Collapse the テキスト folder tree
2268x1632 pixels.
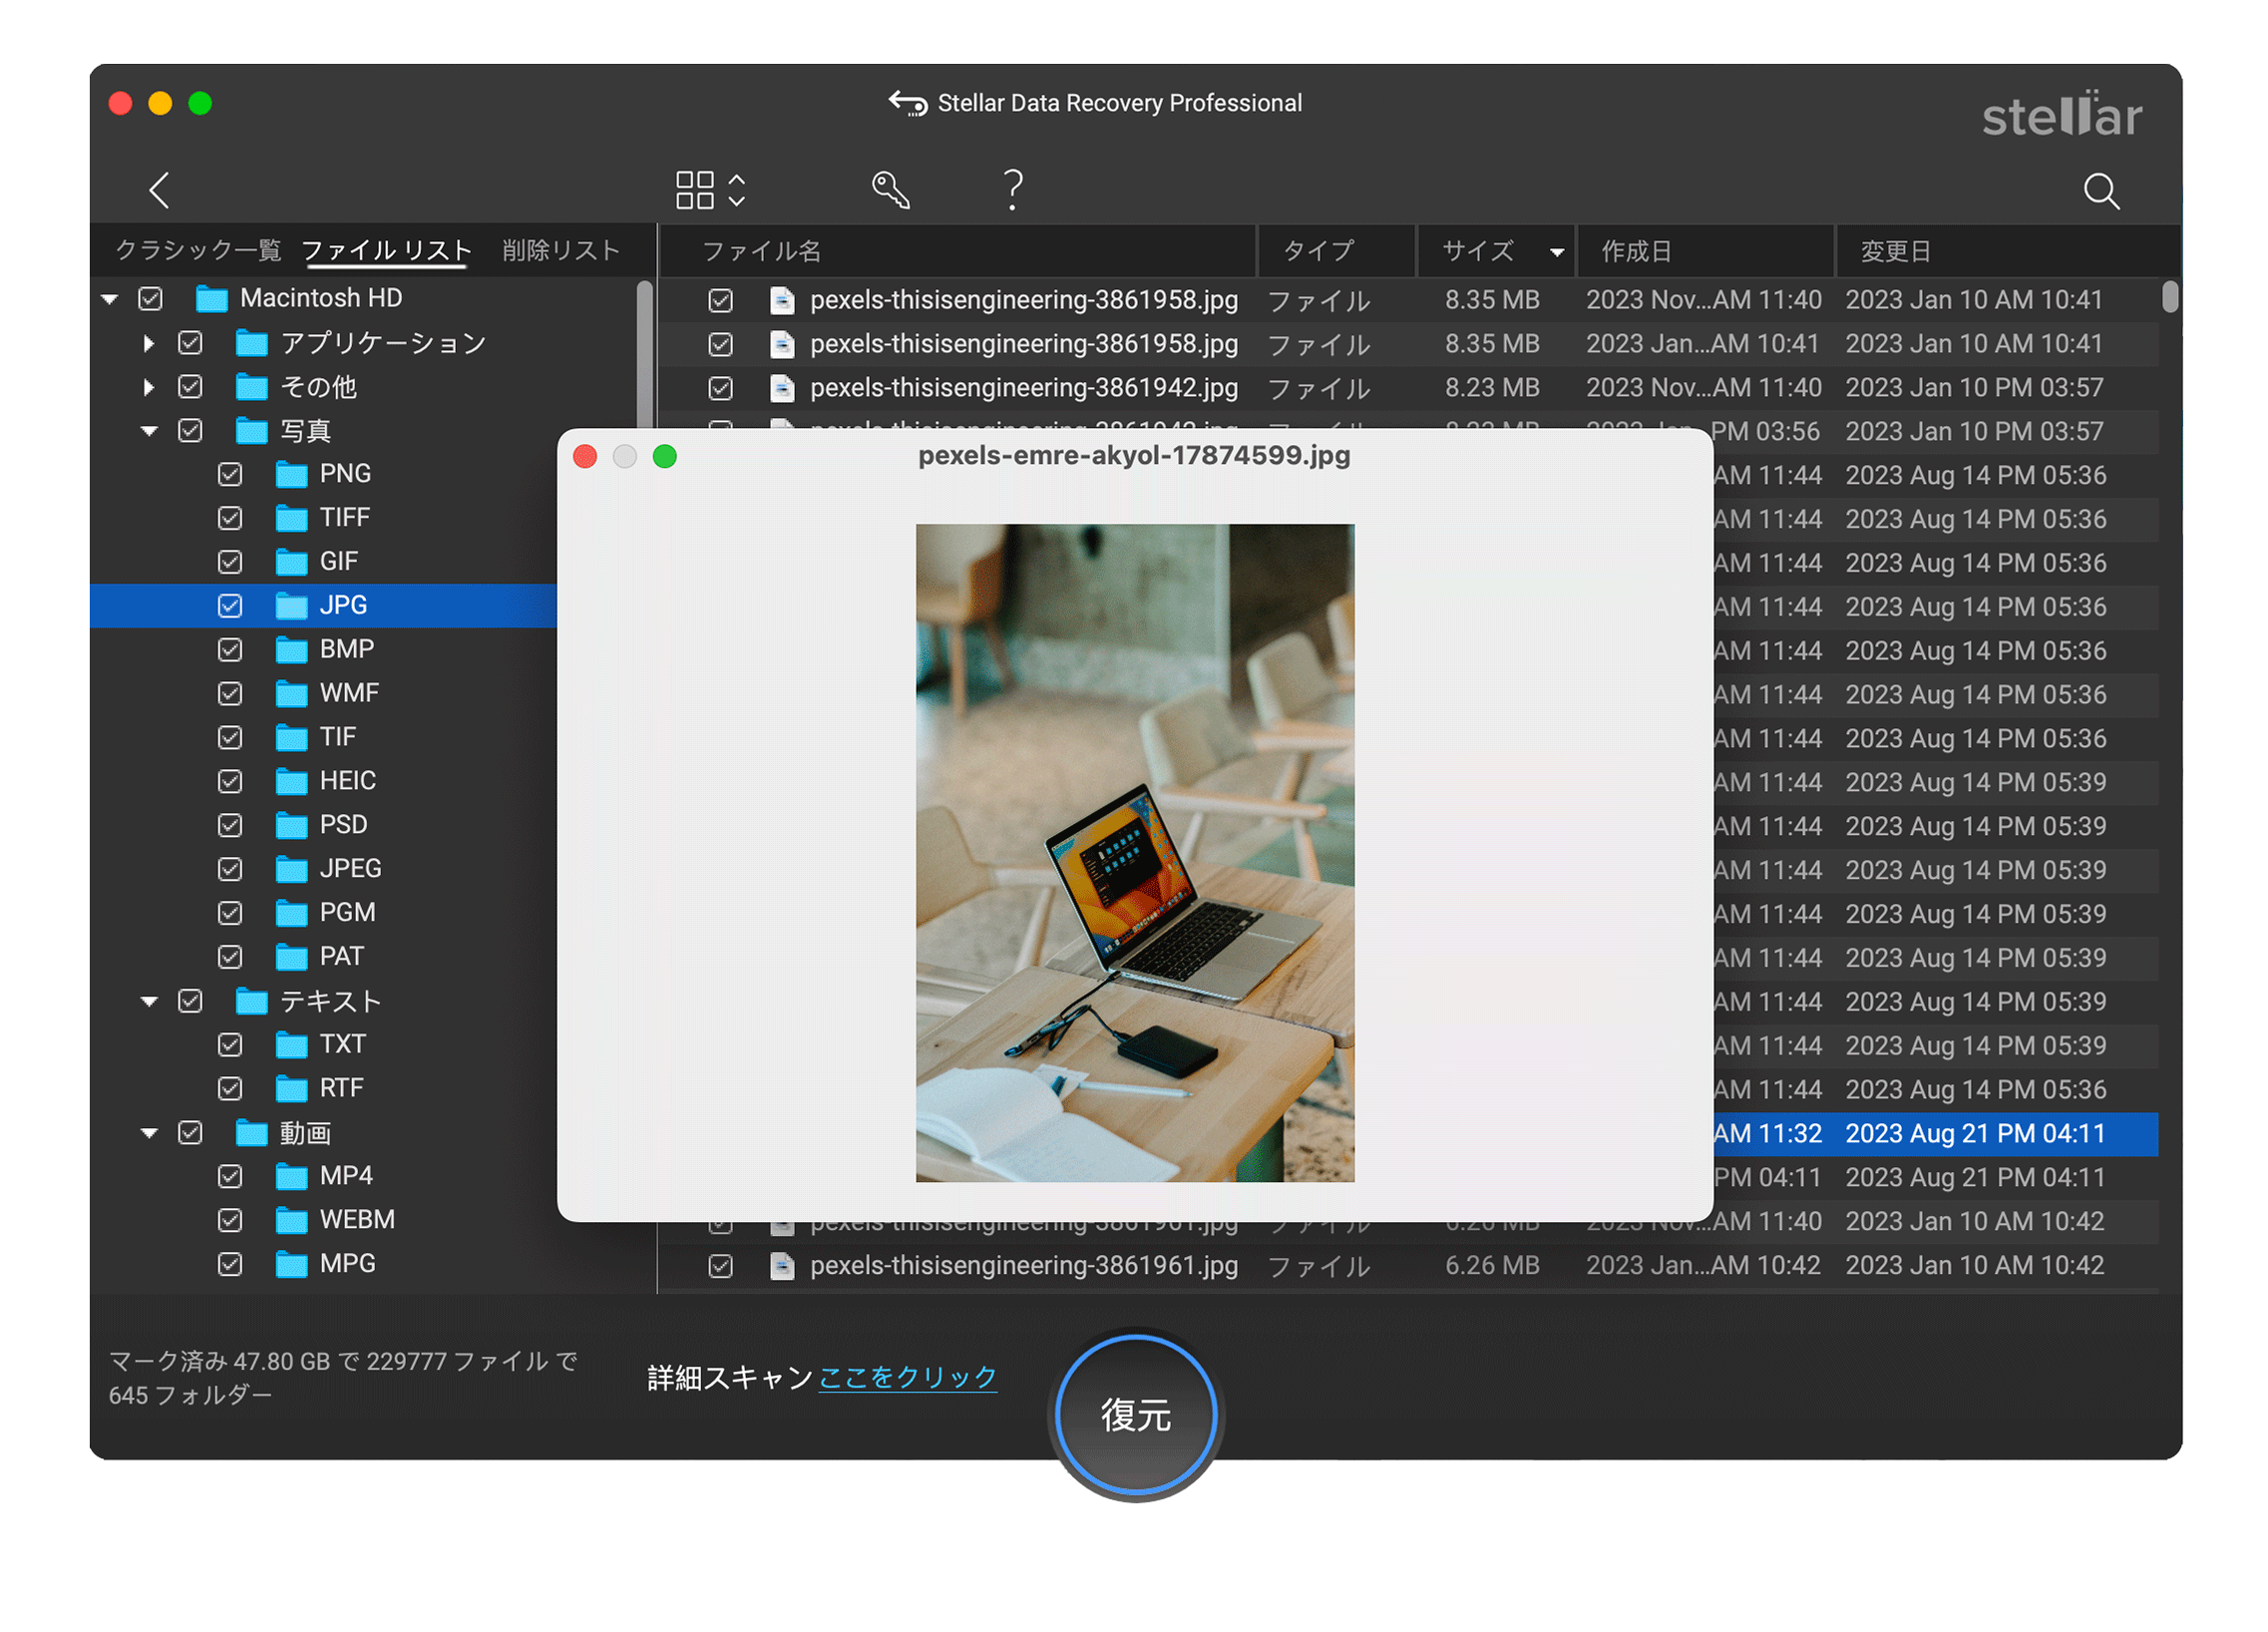149,1001
